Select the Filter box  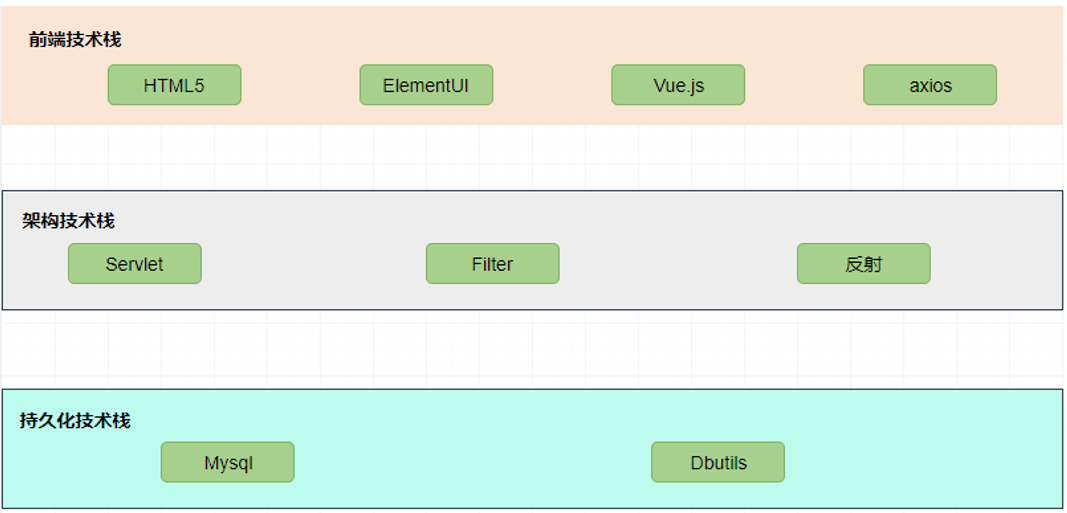[x=492, y=264]
